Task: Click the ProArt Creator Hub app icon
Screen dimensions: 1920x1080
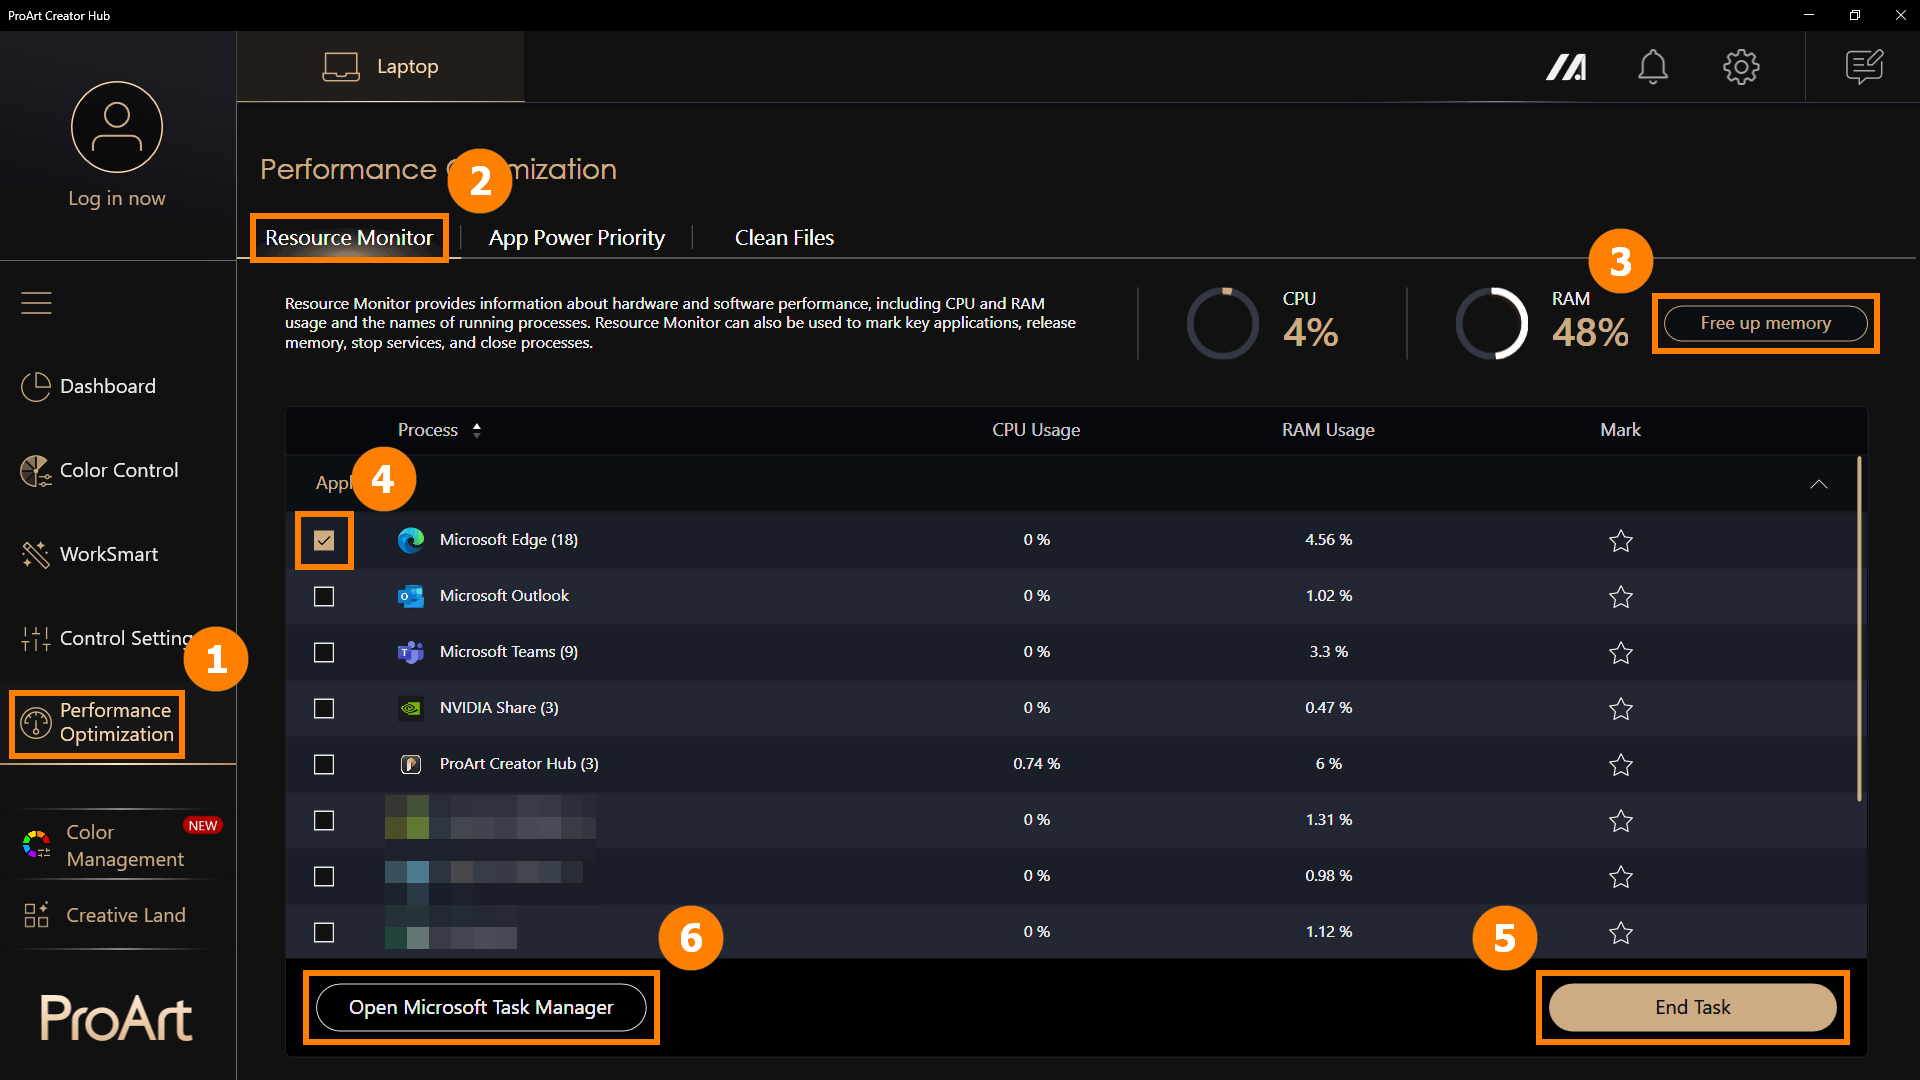Action: point(411,764)
